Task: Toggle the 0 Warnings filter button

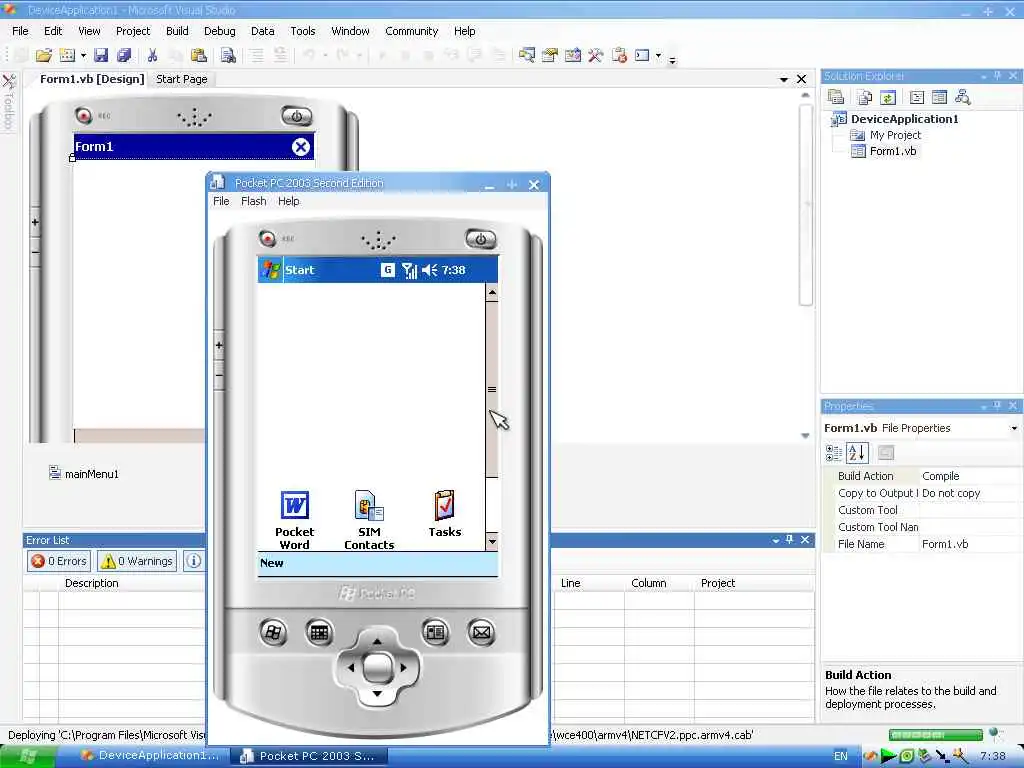Action: [138, 561]
